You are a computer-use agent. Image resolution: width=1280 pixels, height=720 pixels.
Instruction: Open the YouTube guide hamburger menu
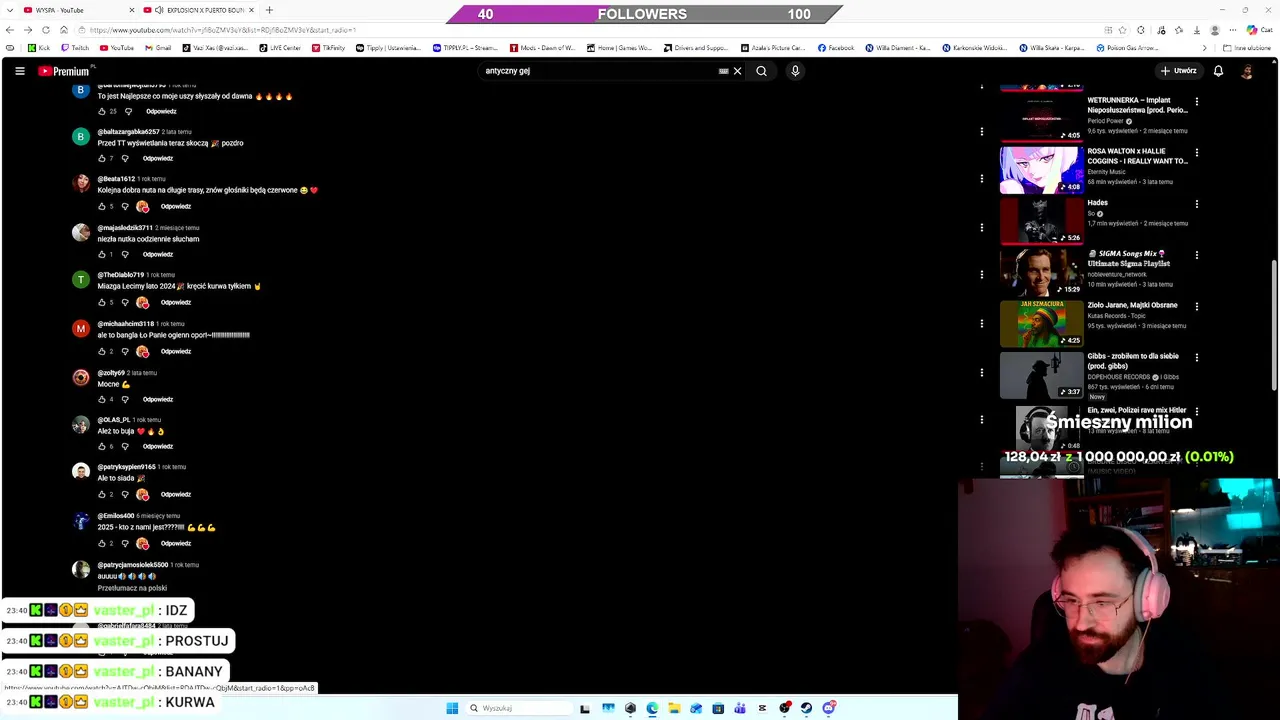tap(19, 71)
